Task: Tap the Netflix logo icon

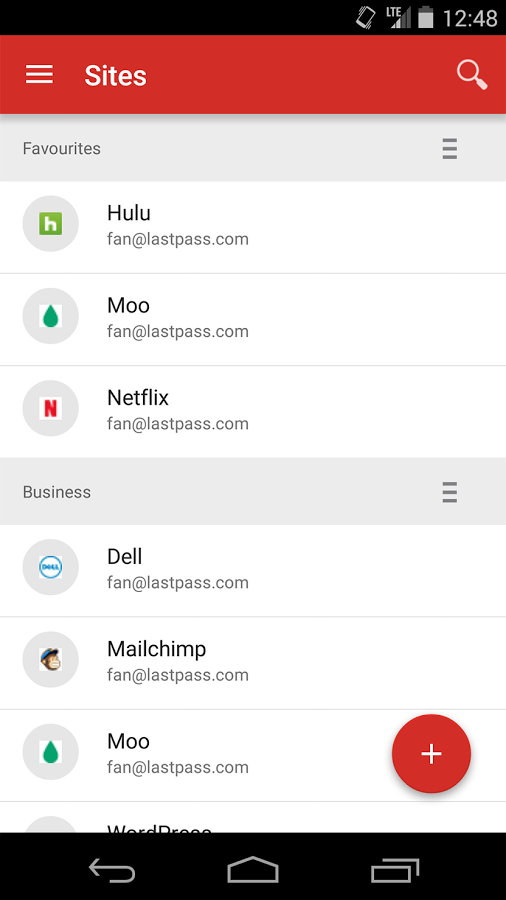Action: (50, 408)
